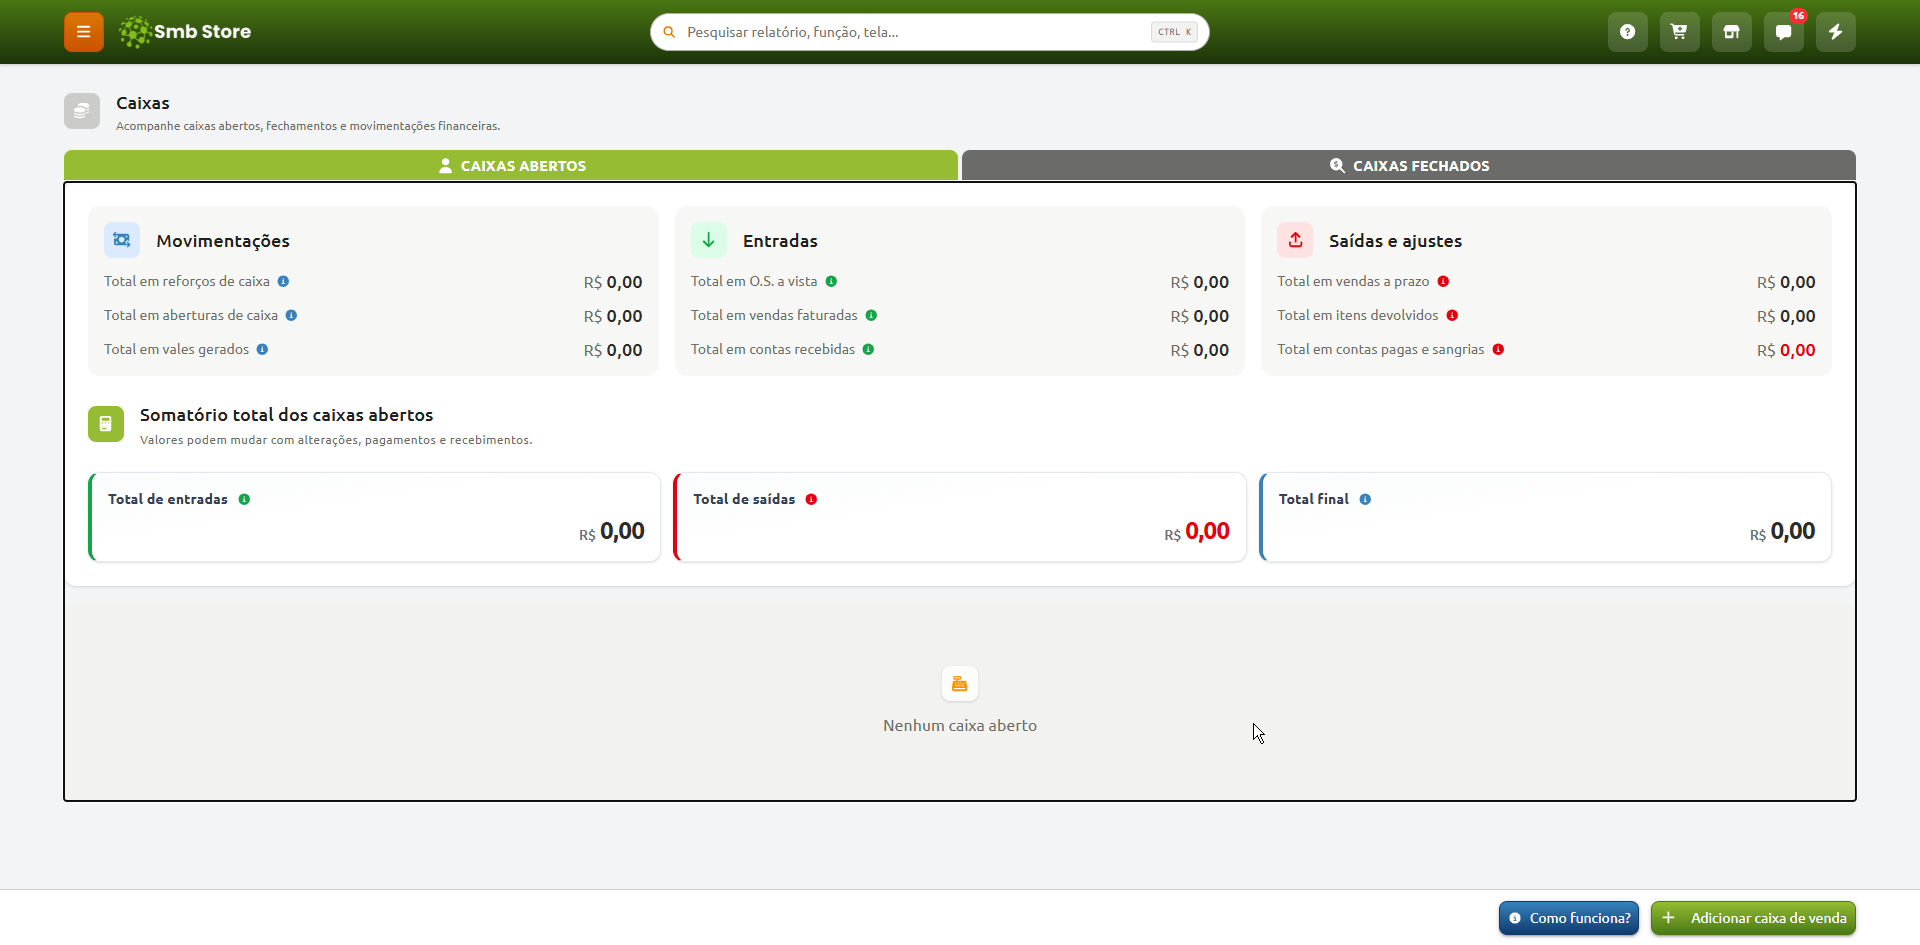Open chat messages with 16 badge

tap(1784, 32)
